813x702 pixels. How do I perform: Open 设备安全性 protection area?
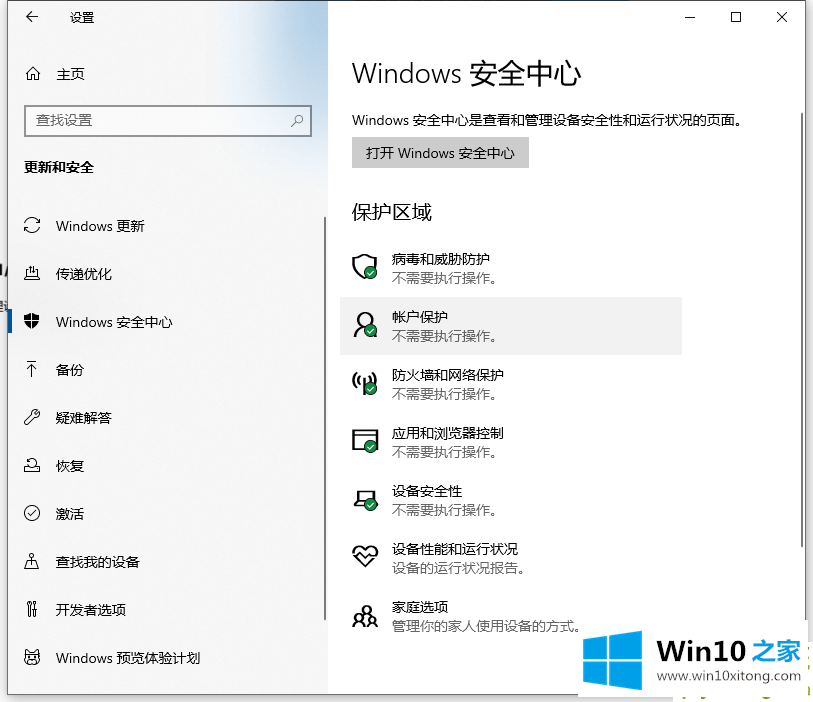coord(511,500)
